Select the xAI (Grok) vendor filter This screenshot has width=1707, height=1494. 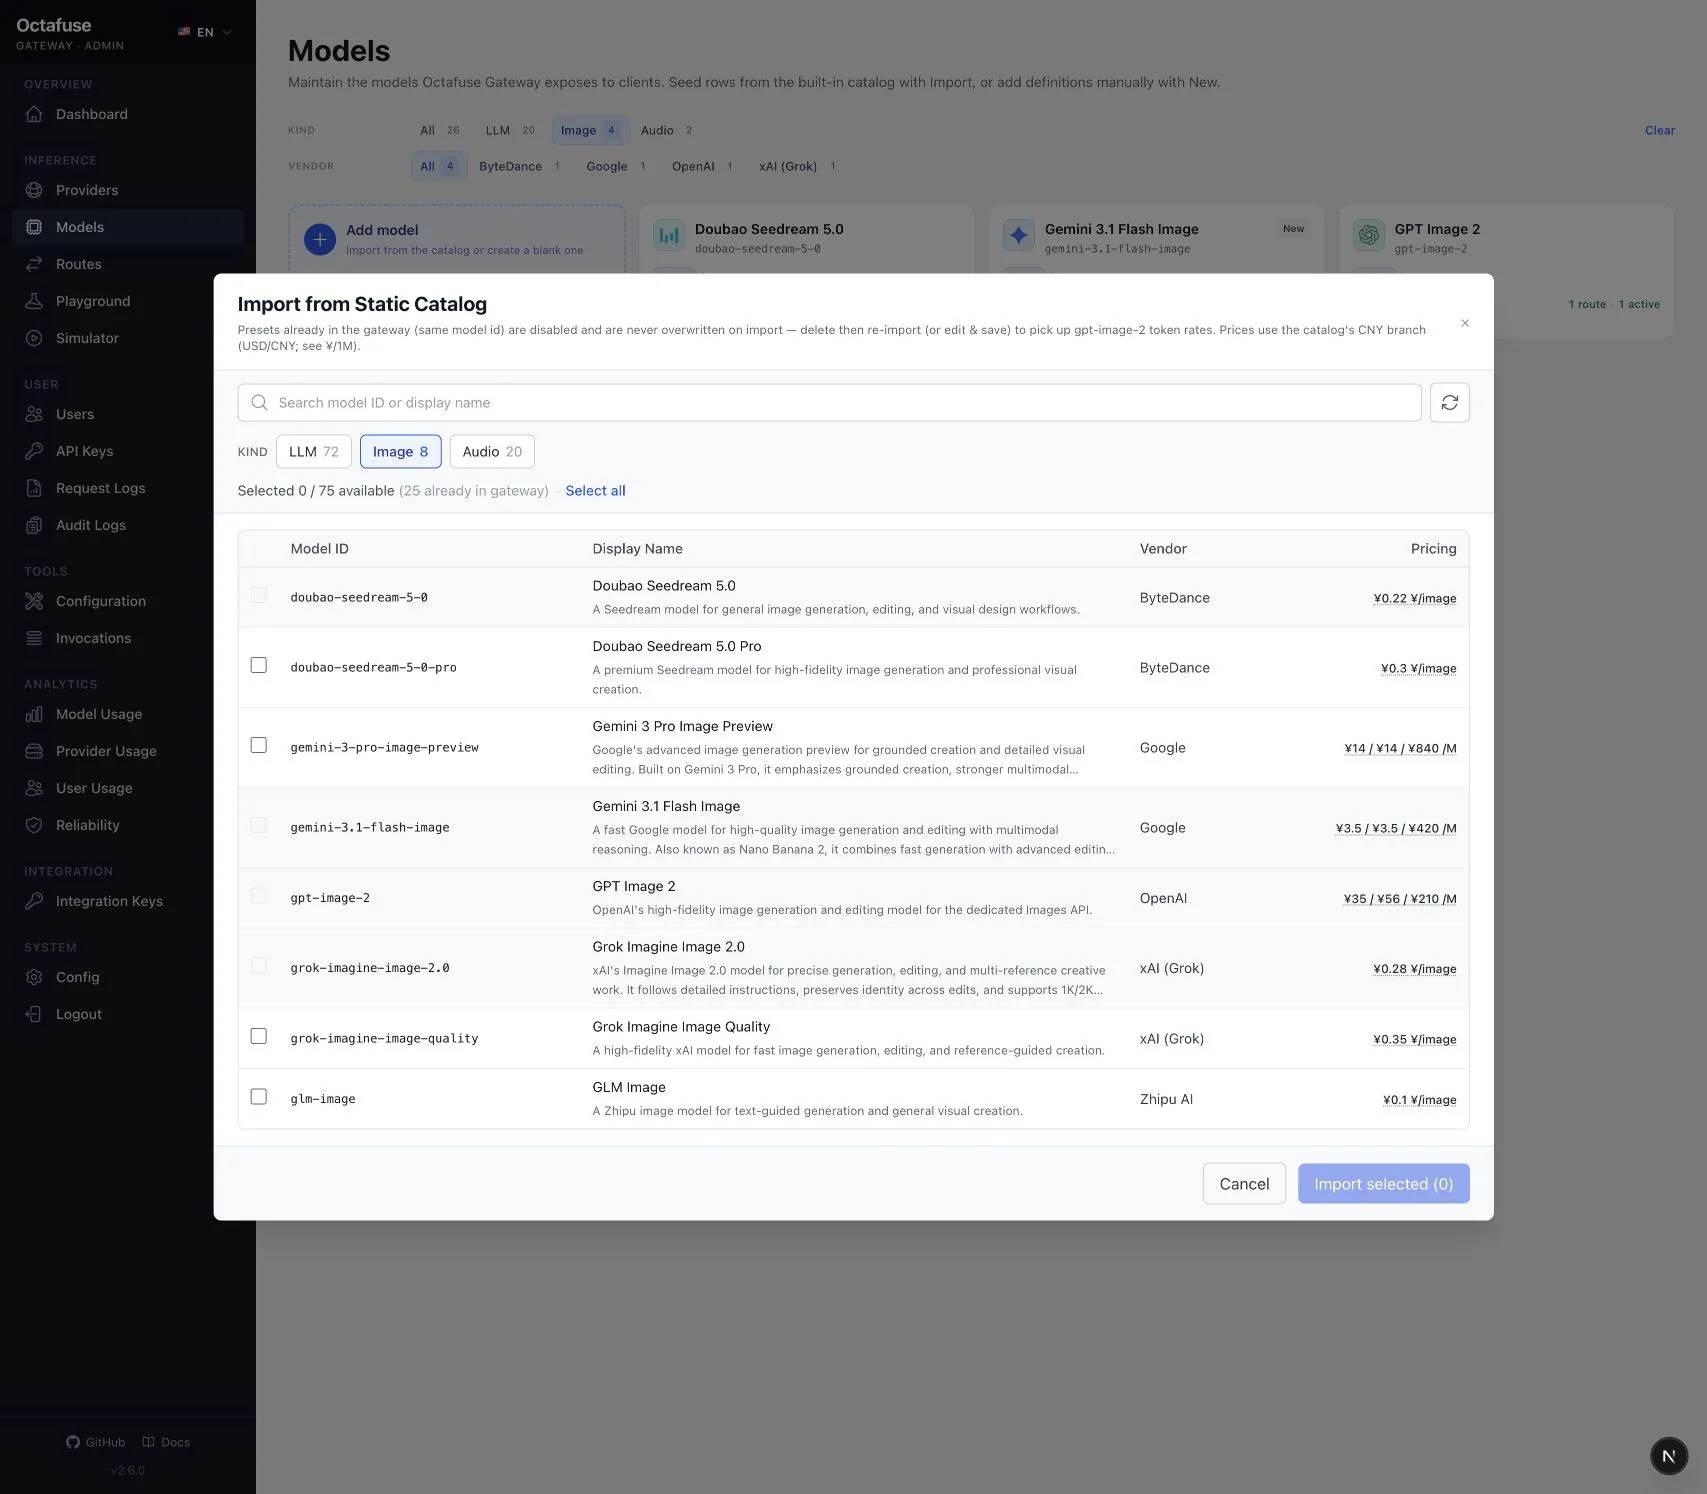[x=797, y=166]
